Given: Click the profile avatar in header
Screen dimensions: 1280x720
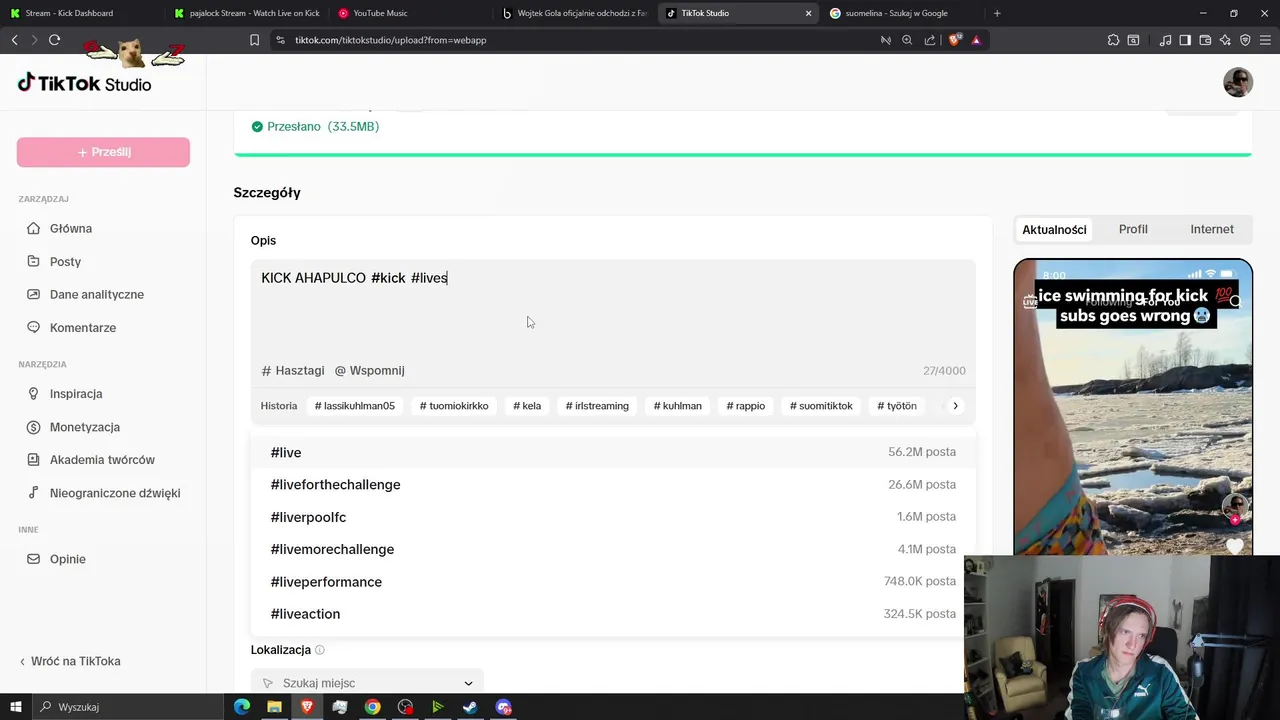Looking at the screenshot, I should 1238,82.
